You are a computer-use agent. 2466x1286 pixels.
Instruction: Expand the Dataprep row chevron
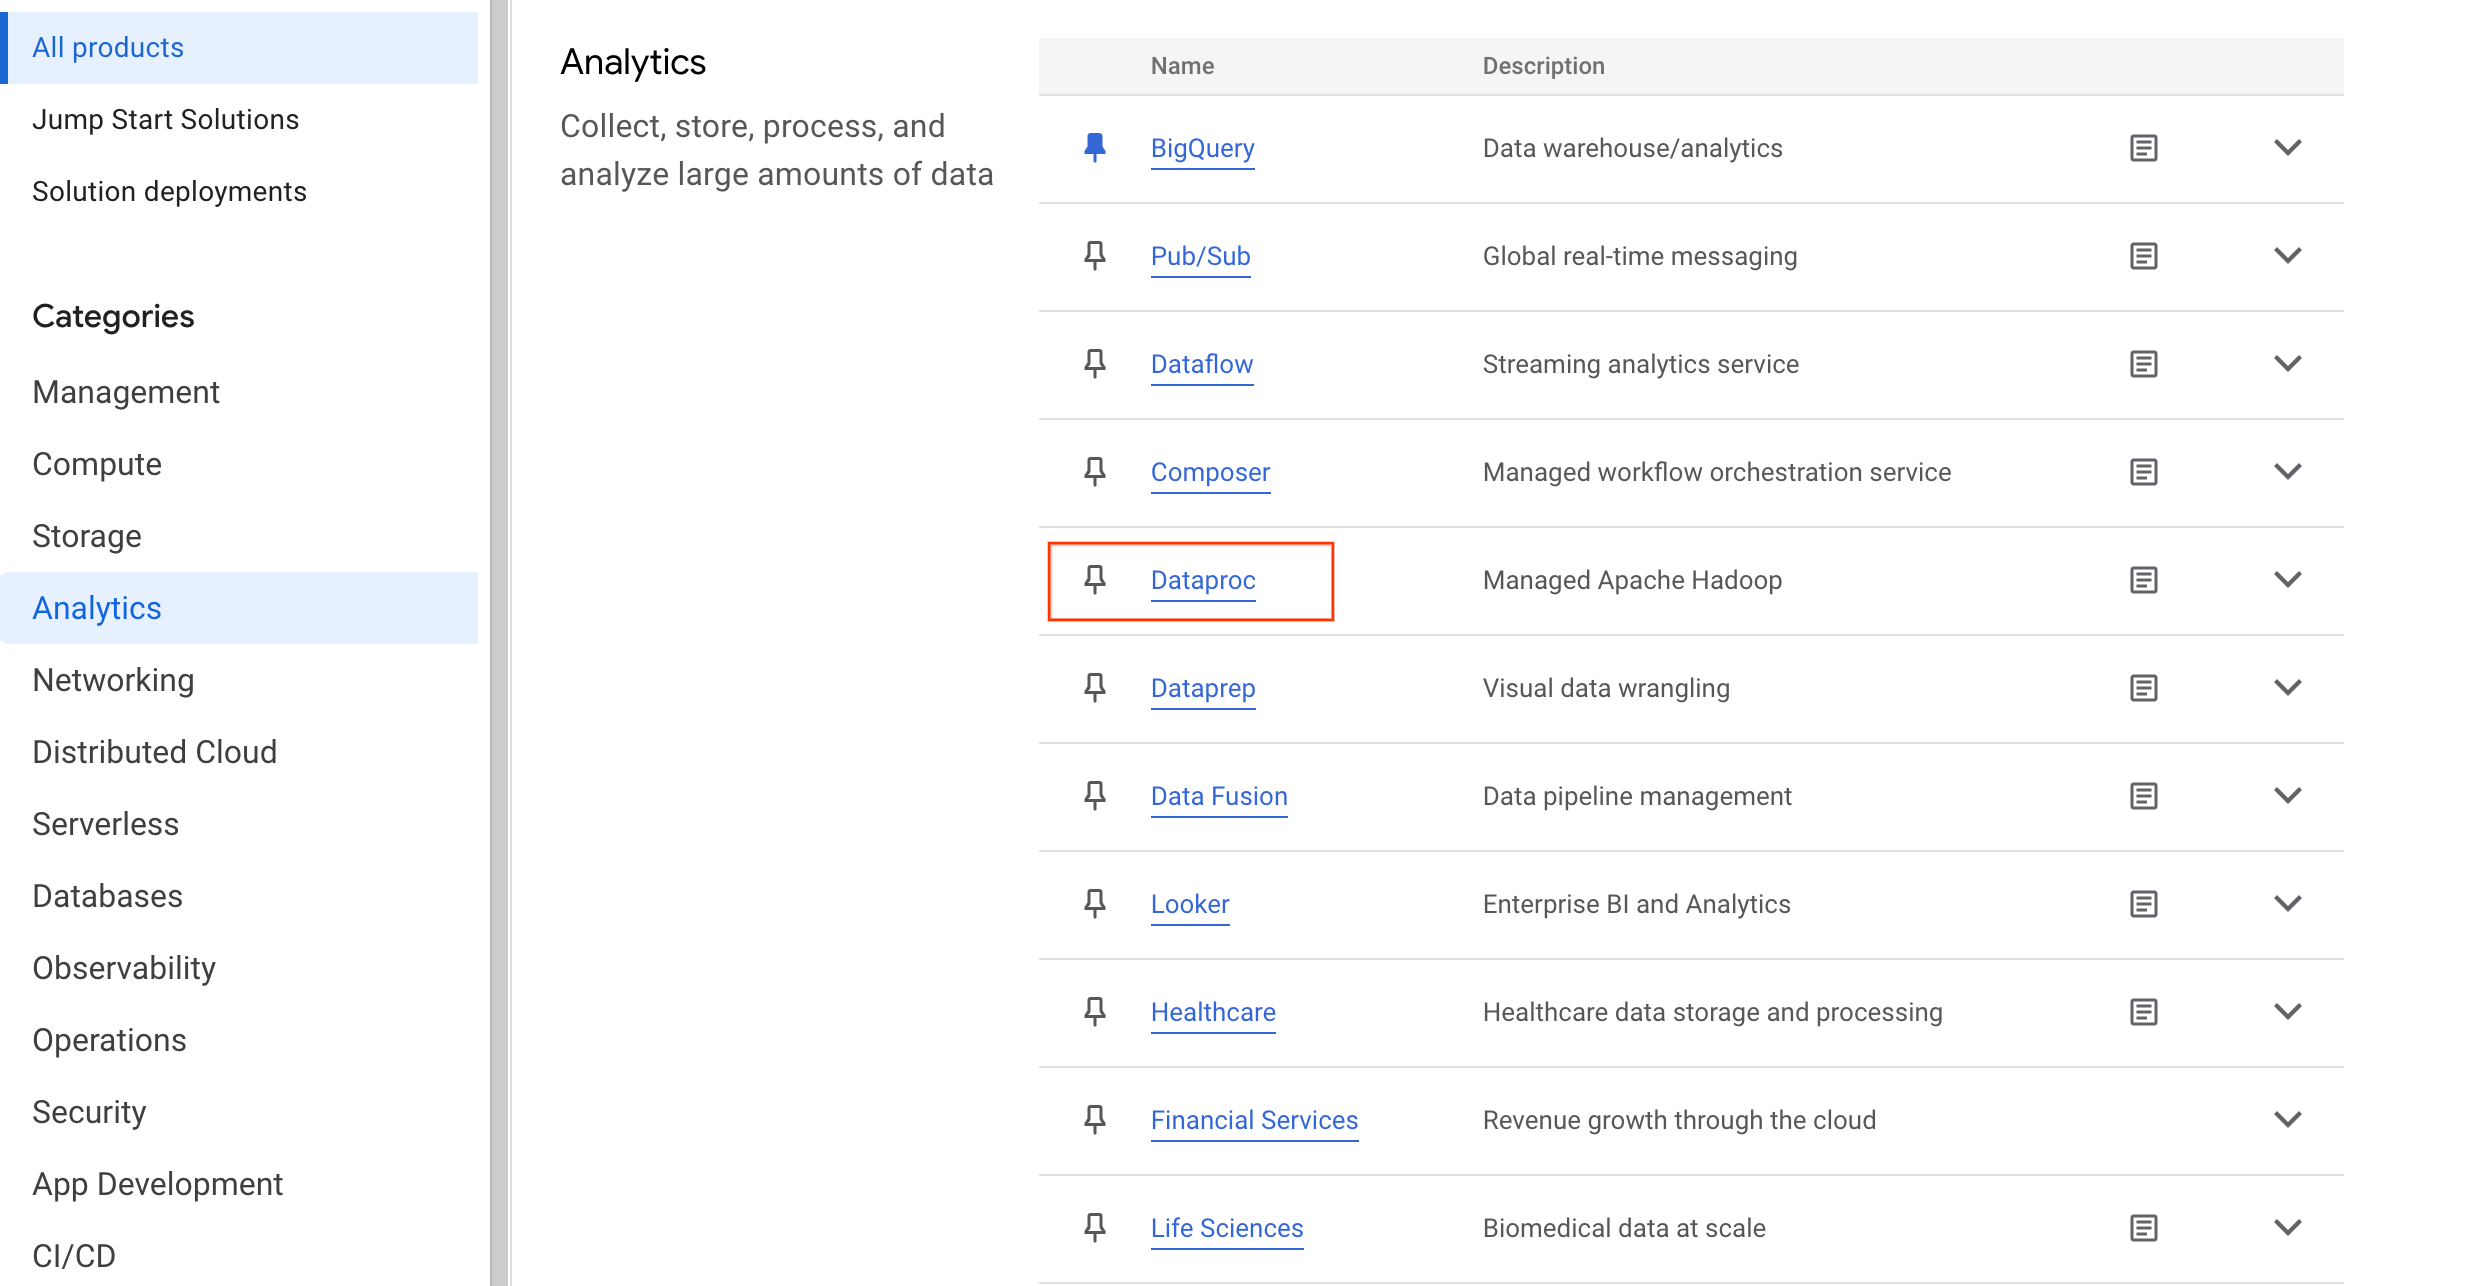[2288, 688]
